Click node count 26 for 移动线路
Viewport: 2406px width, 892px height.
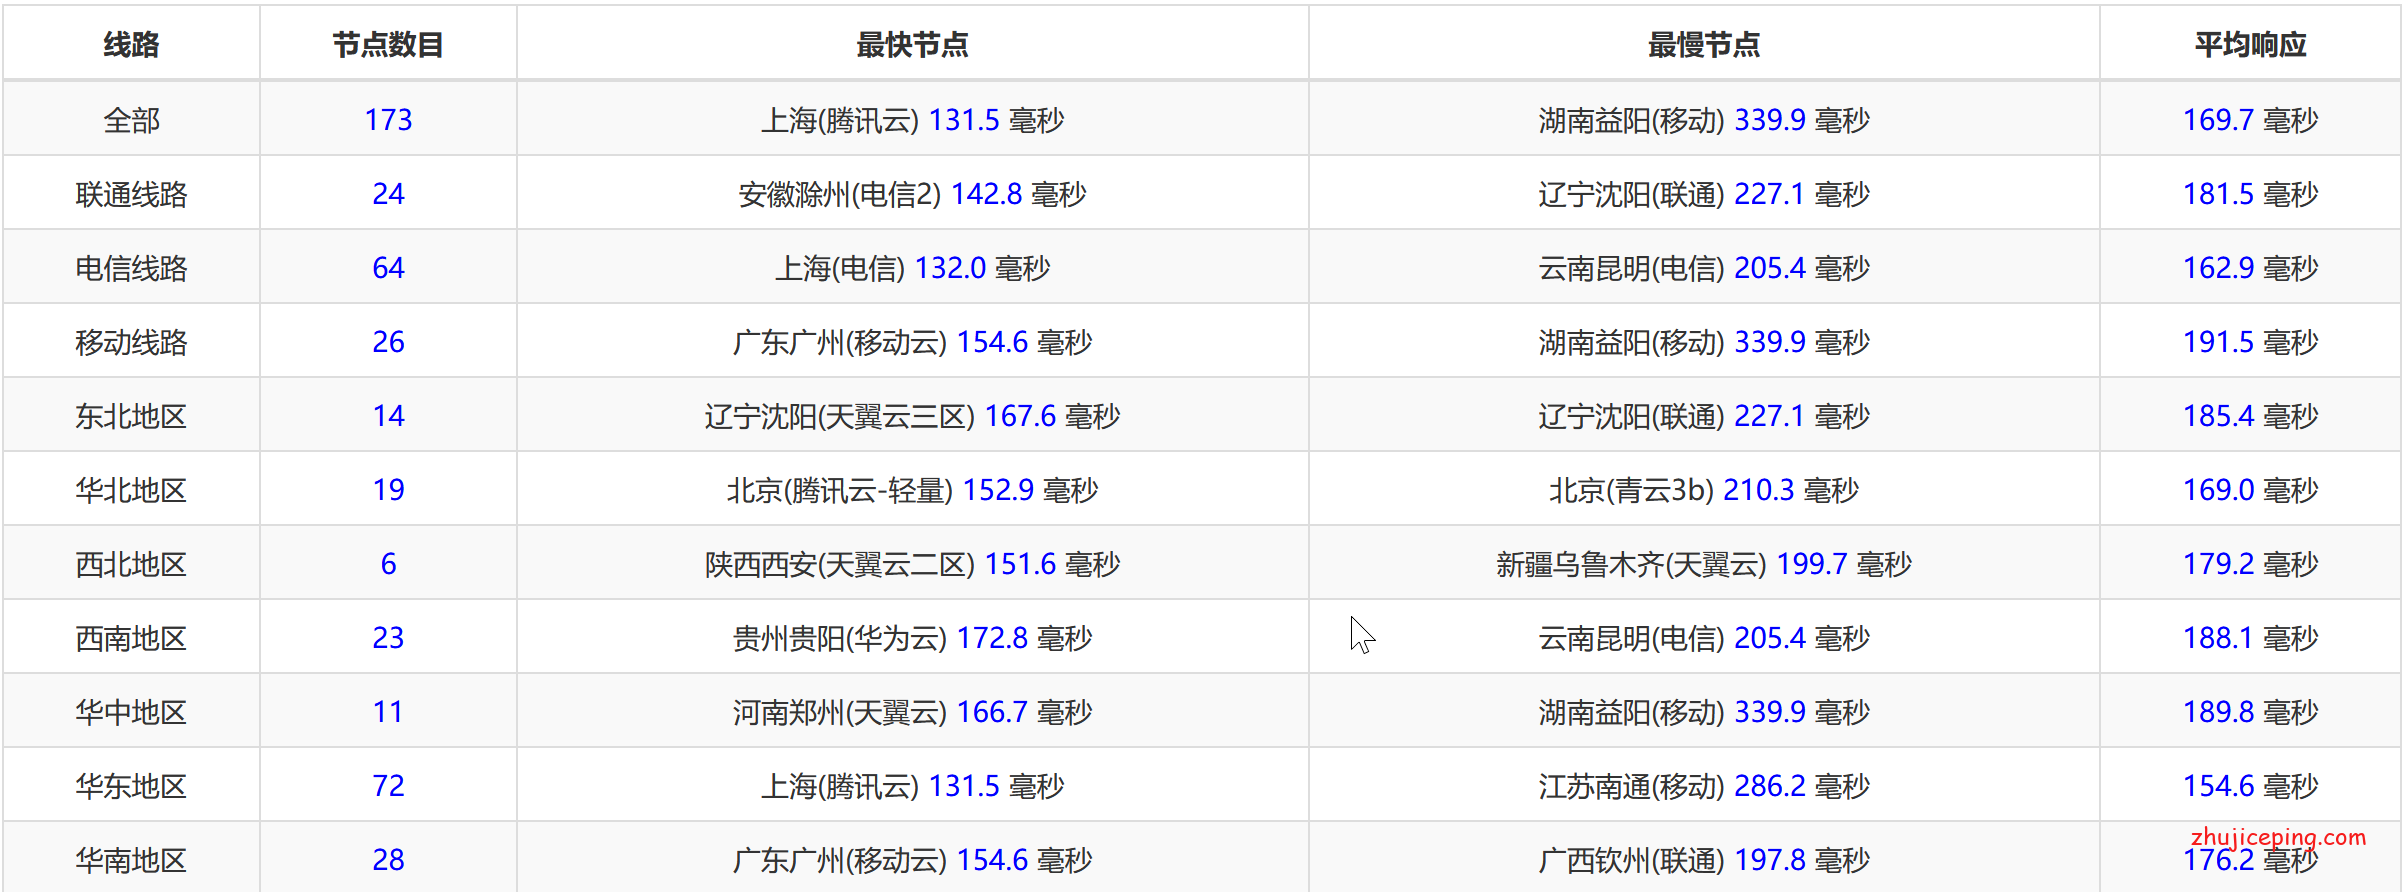[388, 342]
